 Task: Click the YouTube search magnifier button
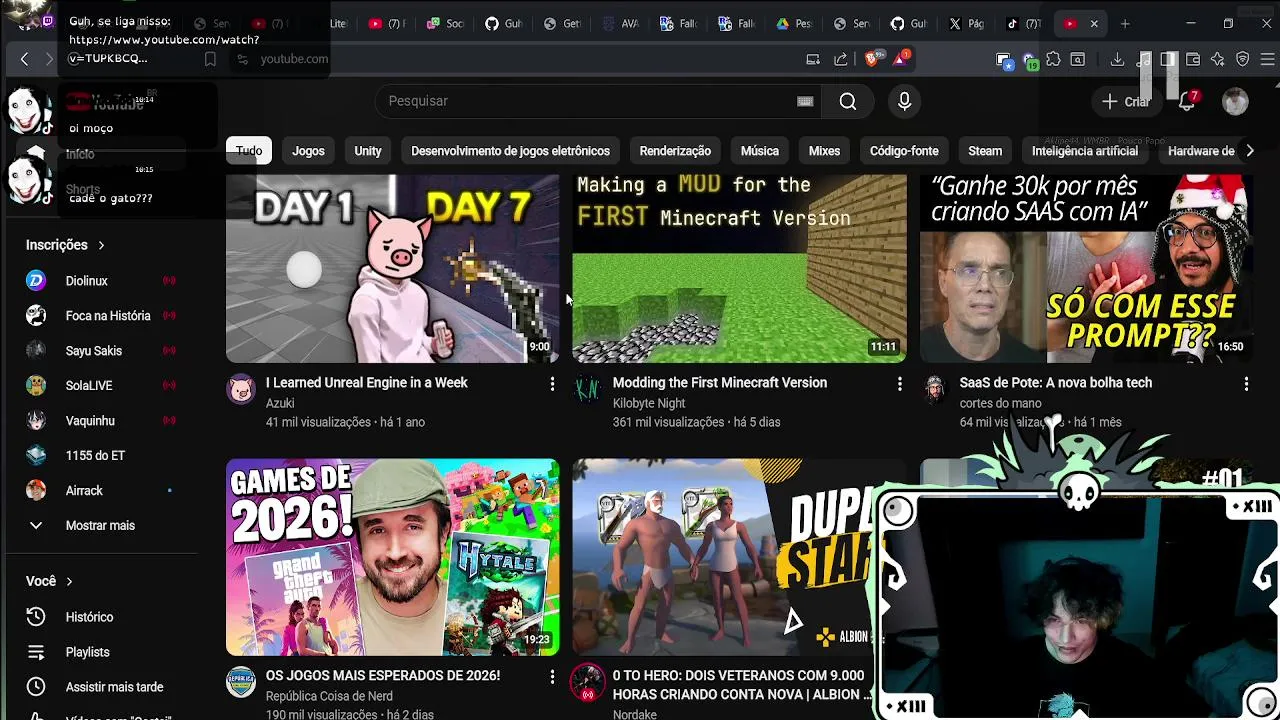[x=848, y=101]
